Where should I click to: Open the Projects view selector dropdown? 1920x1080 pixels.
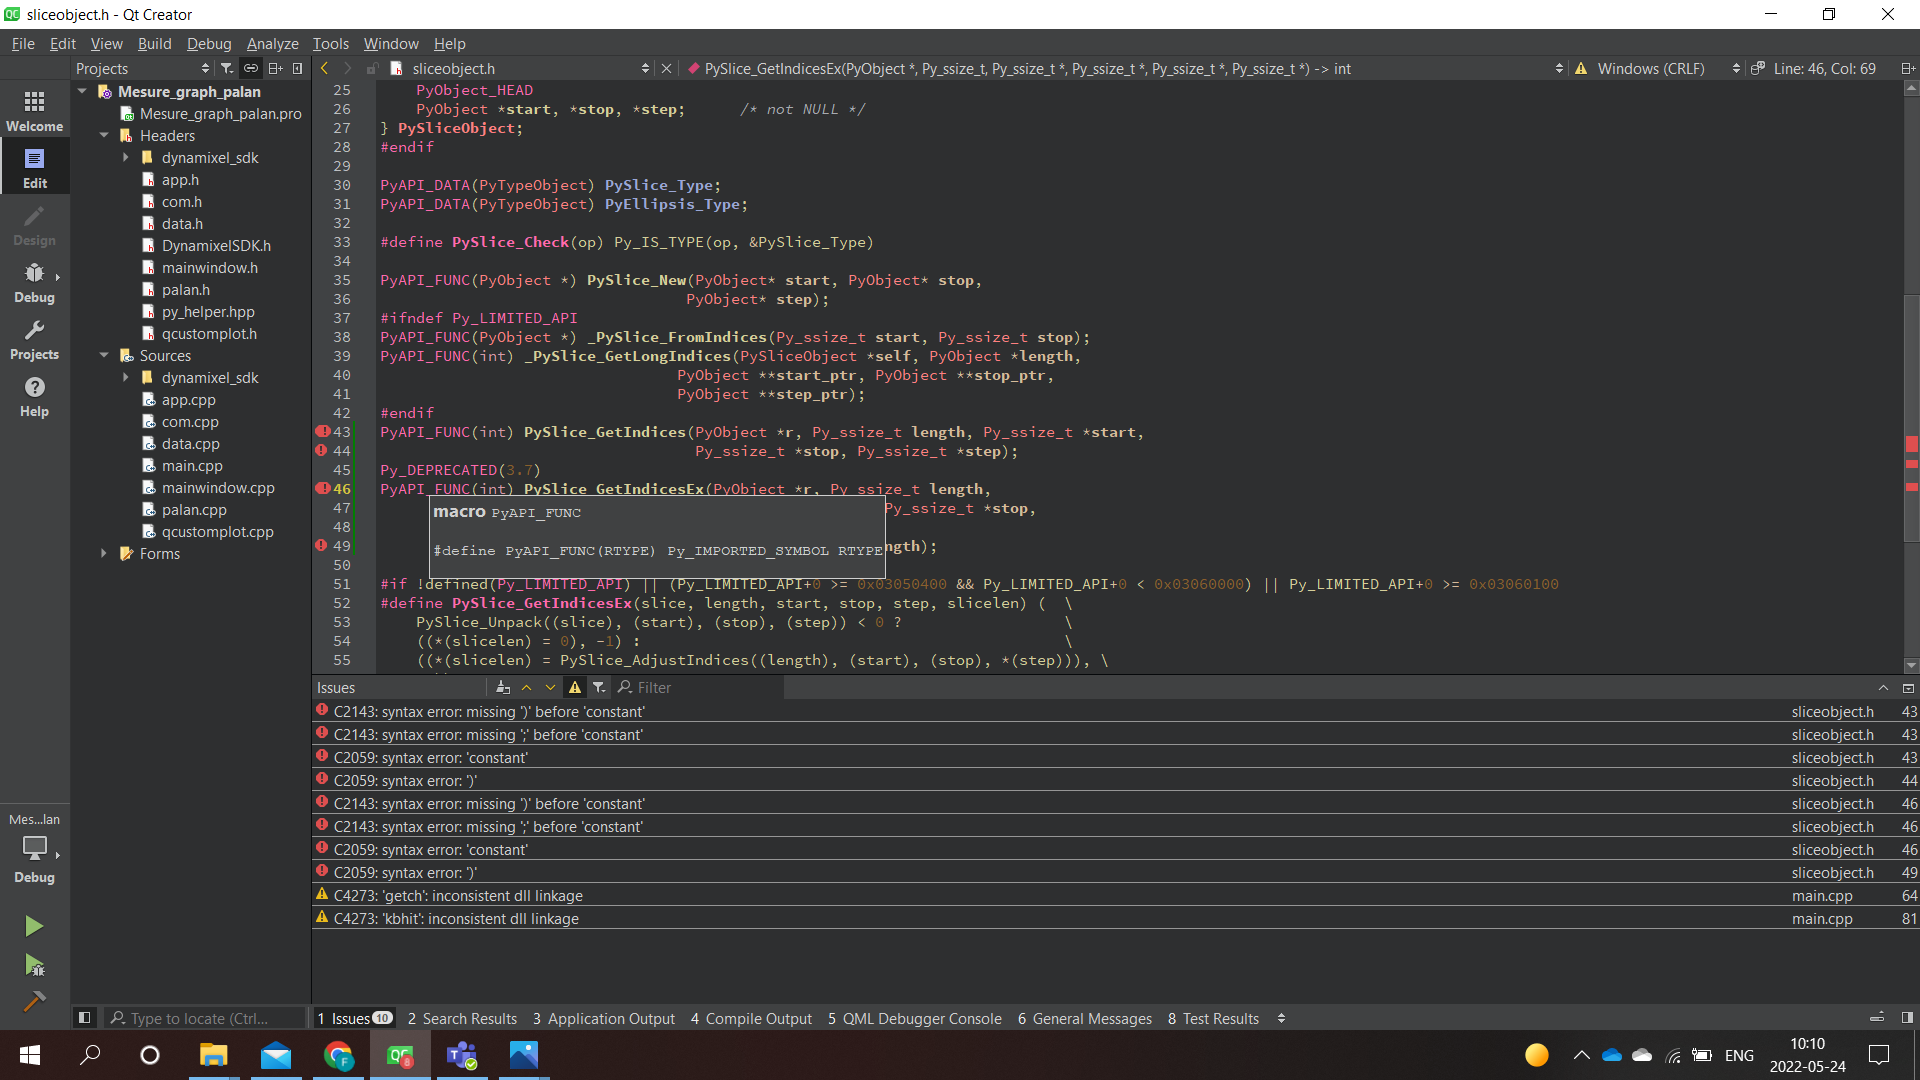tap(142, 68)
